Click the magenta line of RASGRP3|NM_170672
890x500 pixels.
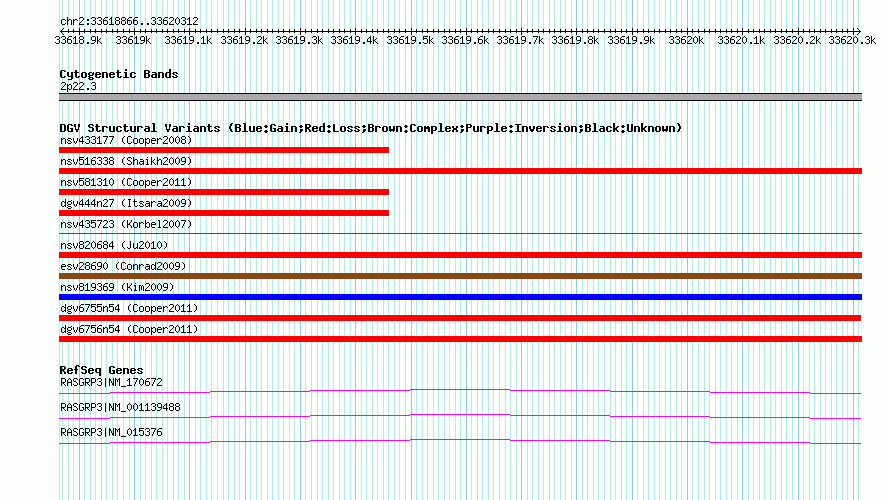pos(460,390)
